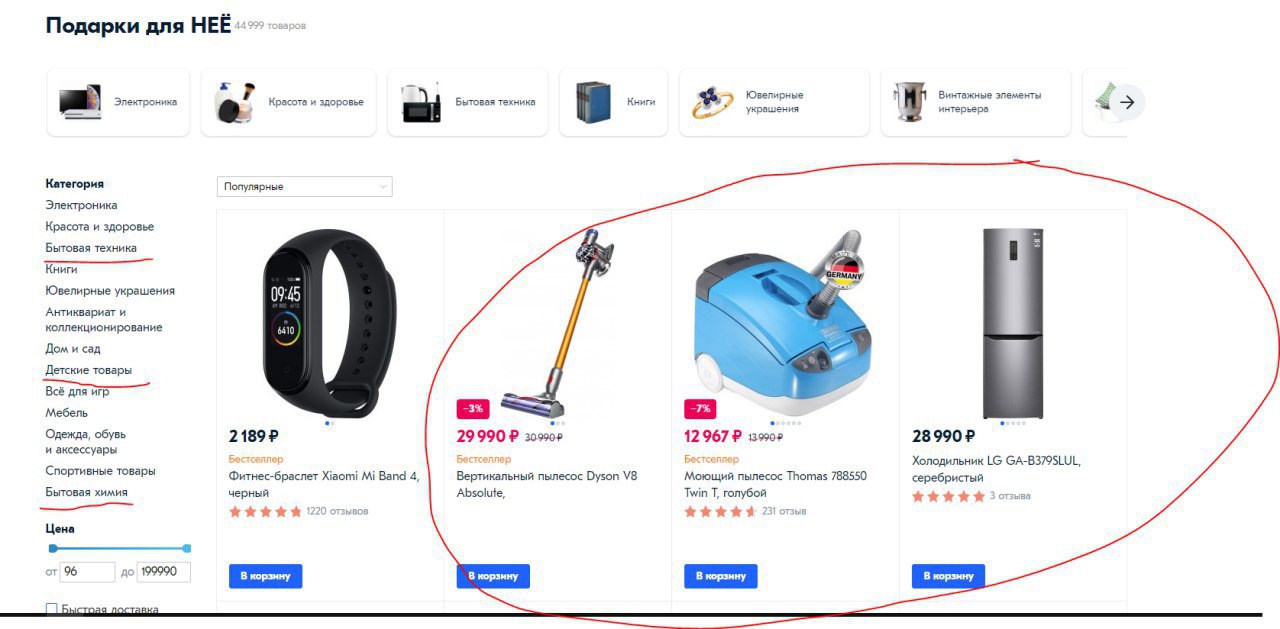Enable the Быстрая доставка checkbox

click(x=52, y=609)
